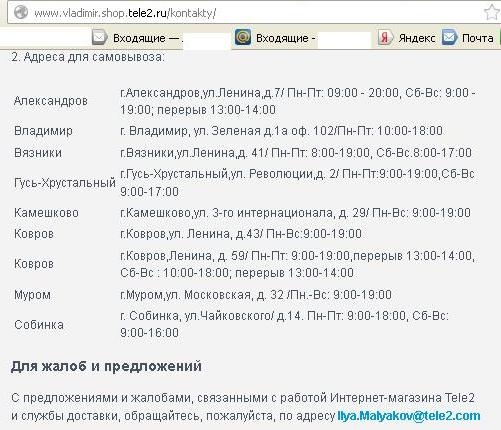The height and width of the screenshot is (430, 501).
Task: Click the Александров break text перерыв 13:00-14:00
Action: tap(216, 110)
